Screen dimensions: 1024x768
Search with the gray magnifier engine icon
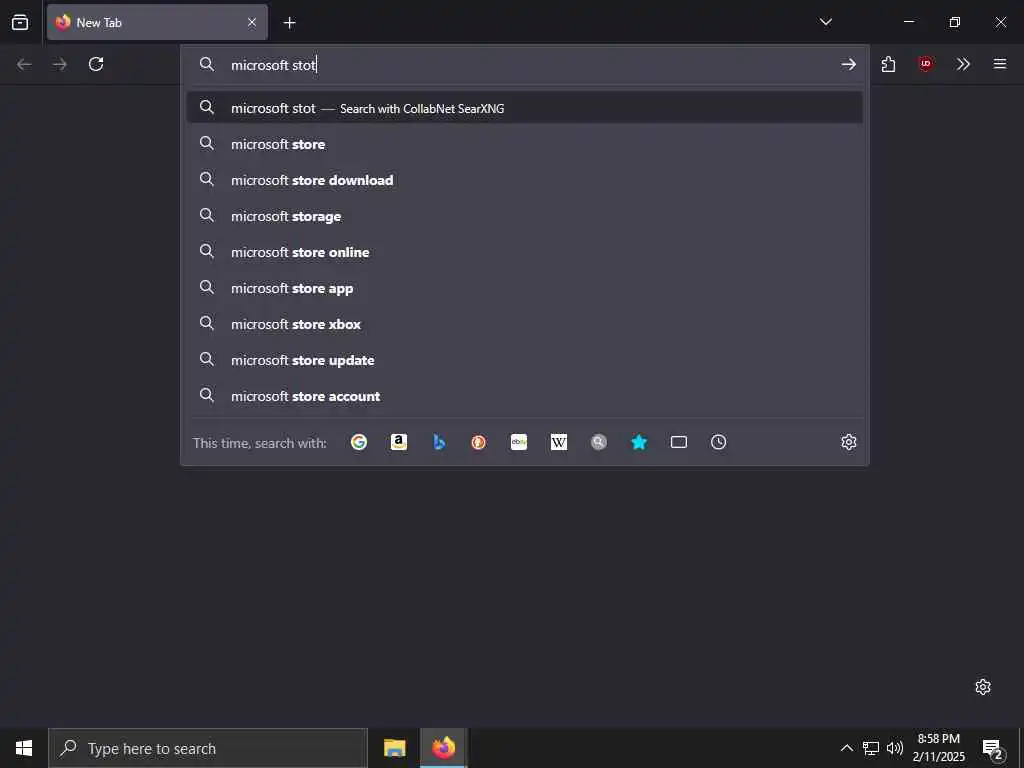click(x=599, y=442)
